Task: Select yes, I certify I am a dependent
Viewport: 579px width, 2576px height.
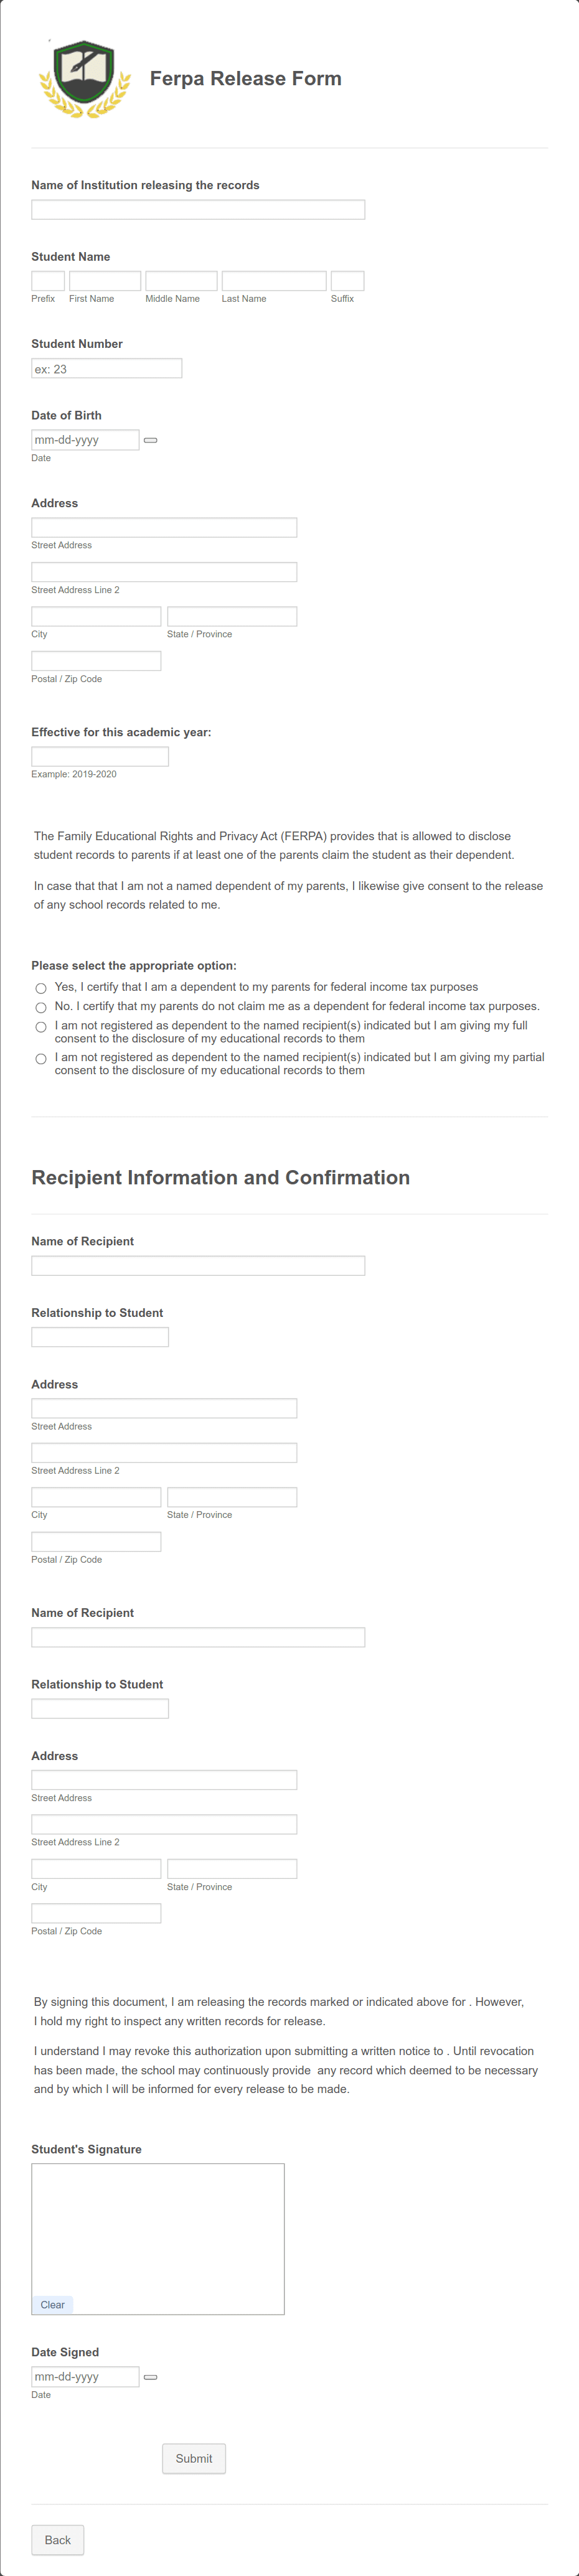Action: (40, 988)
